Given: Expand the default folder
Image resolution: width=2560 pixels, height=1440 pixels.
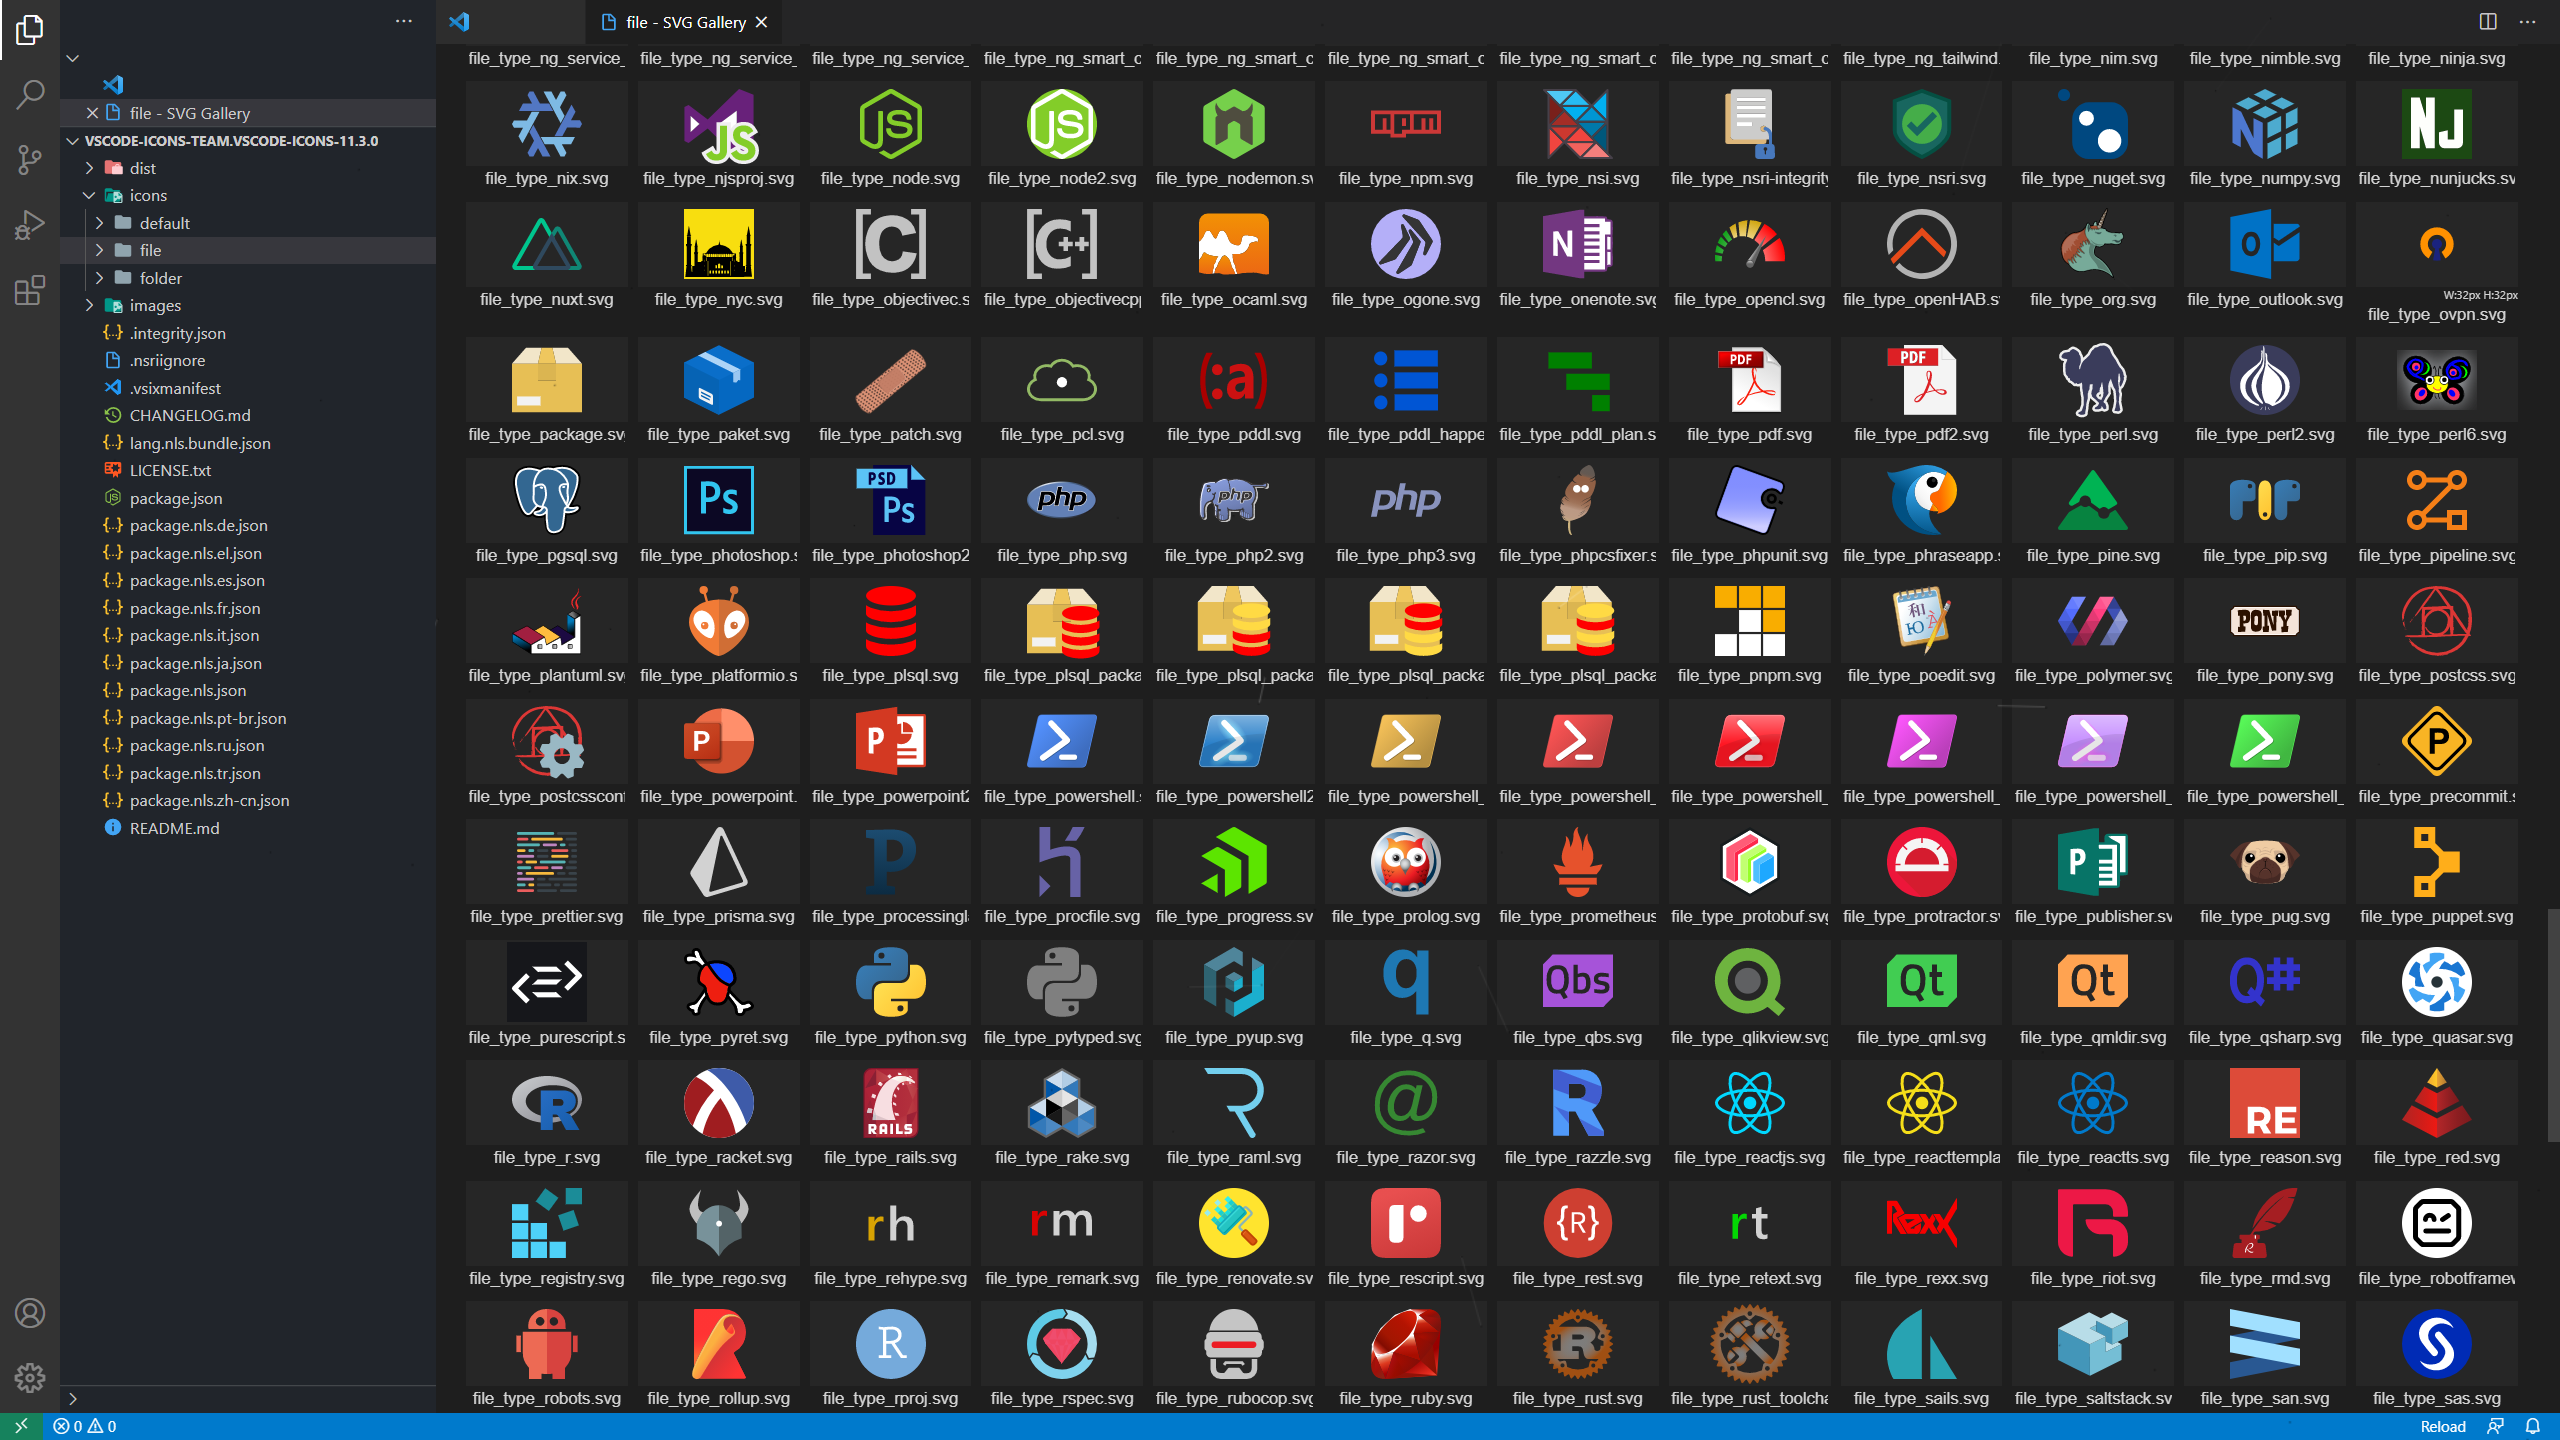Looking at the screenshot, I should 99,223.
